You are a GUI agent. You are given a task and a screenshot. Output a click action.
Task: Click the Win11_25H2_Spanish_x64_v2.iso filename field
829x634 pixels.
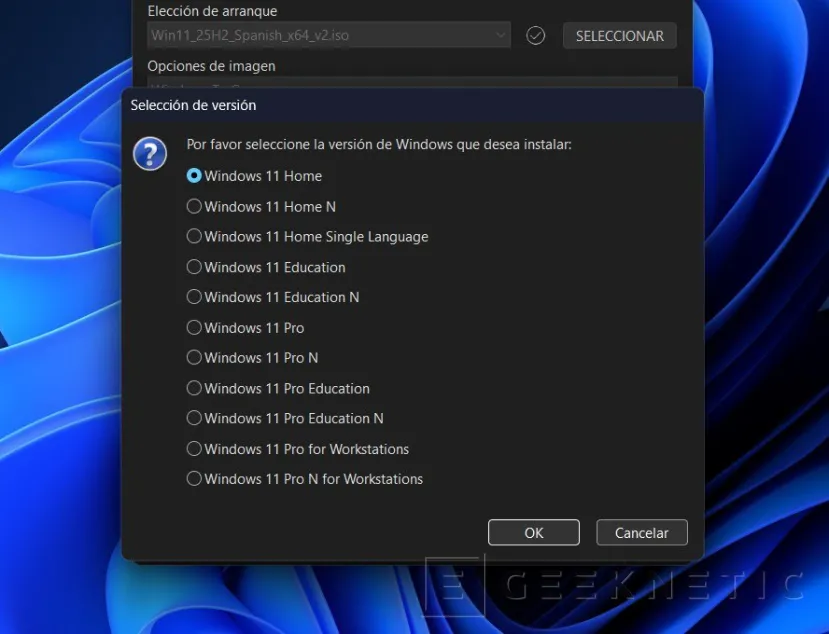(x=300, y=35)
